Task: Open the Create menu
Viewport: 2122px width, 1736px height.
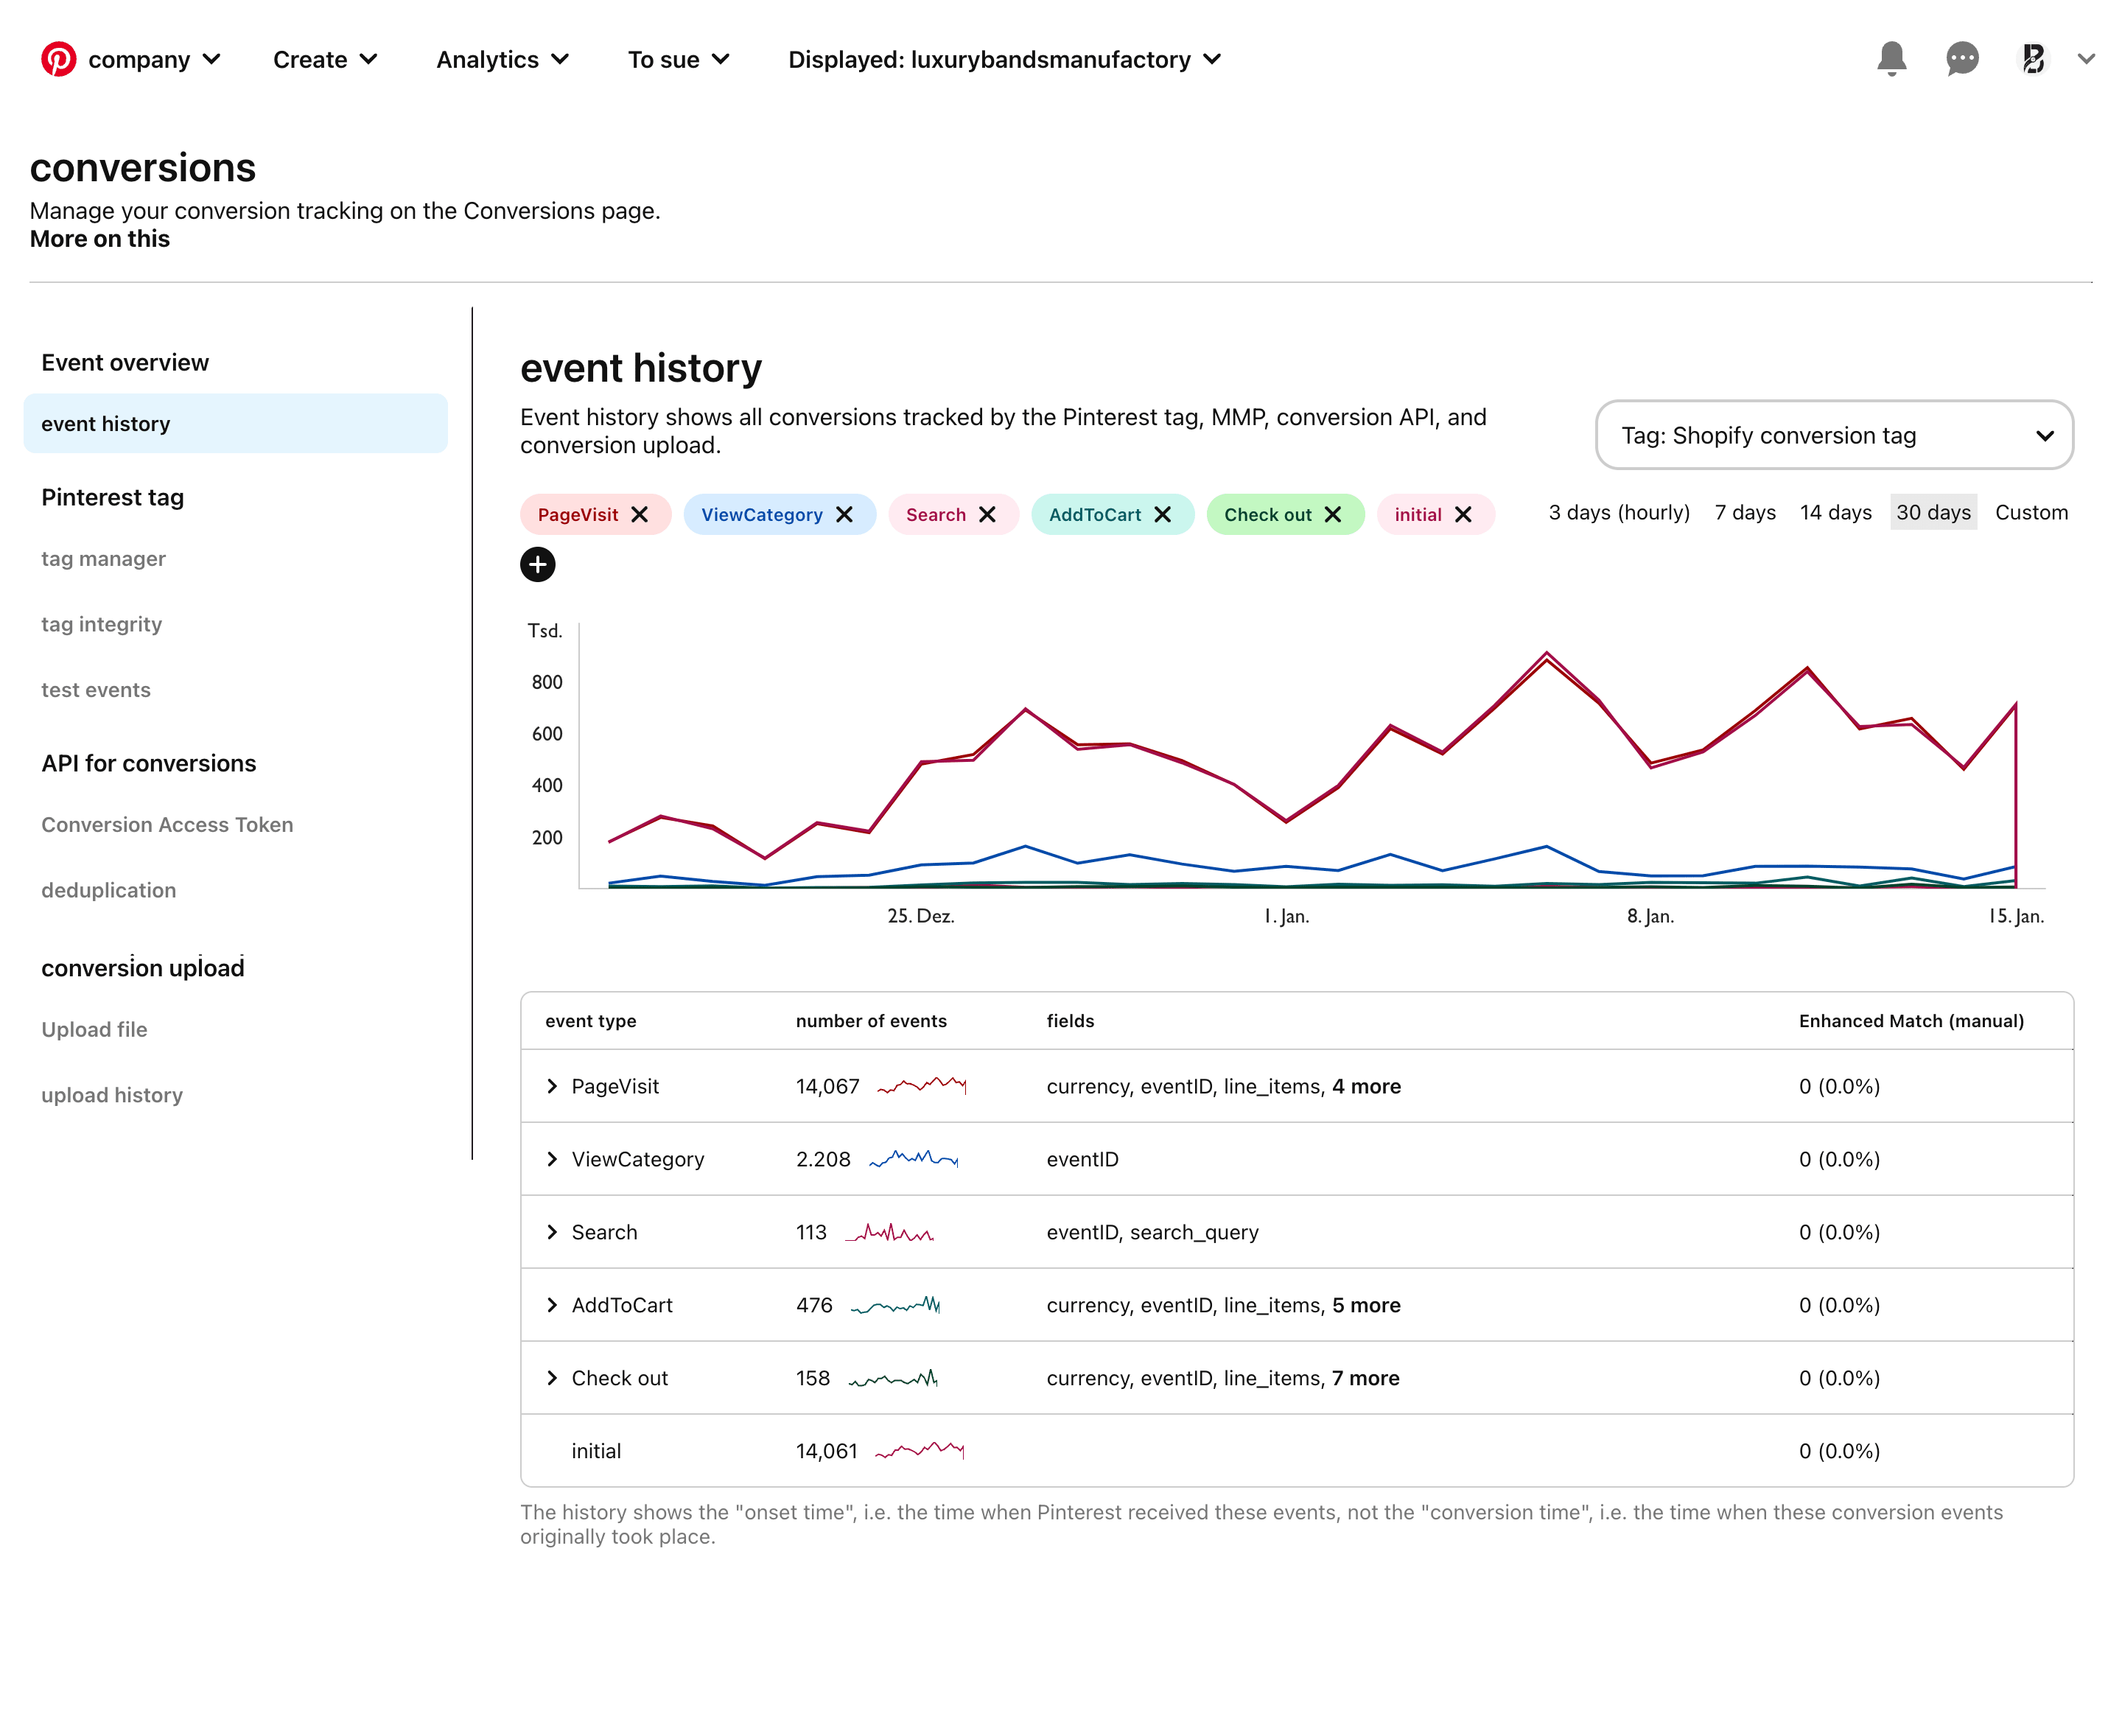Action: [x=325, y=60]
